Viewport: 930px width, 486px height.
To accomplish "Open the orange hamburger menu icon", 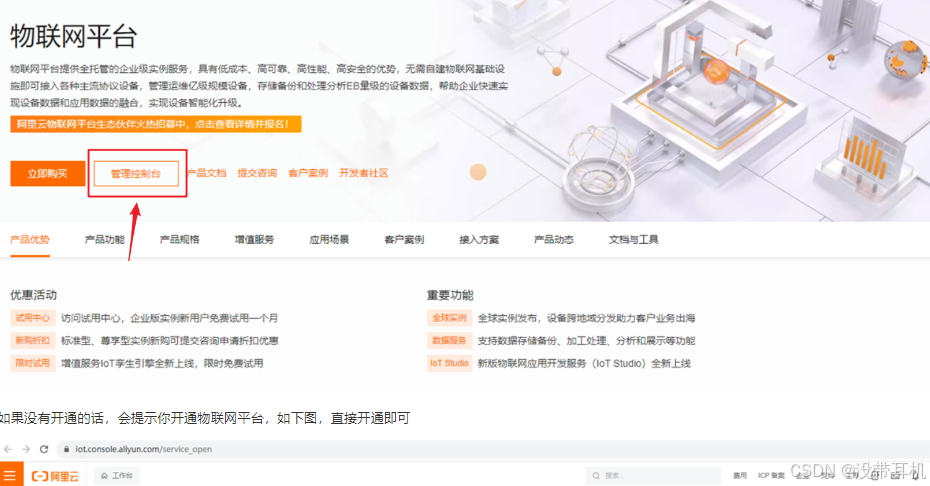I will click(10, 475).
